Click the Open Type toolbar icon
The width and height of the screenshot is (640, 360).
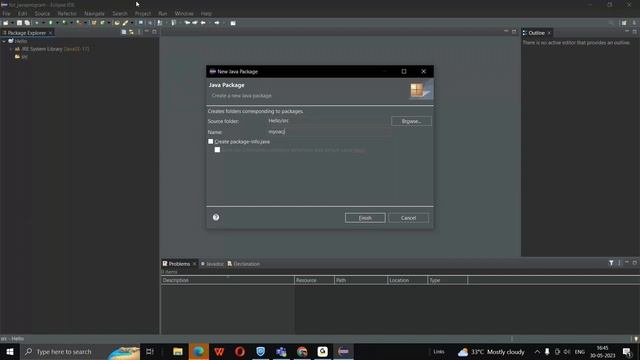[x=117, y=23]
